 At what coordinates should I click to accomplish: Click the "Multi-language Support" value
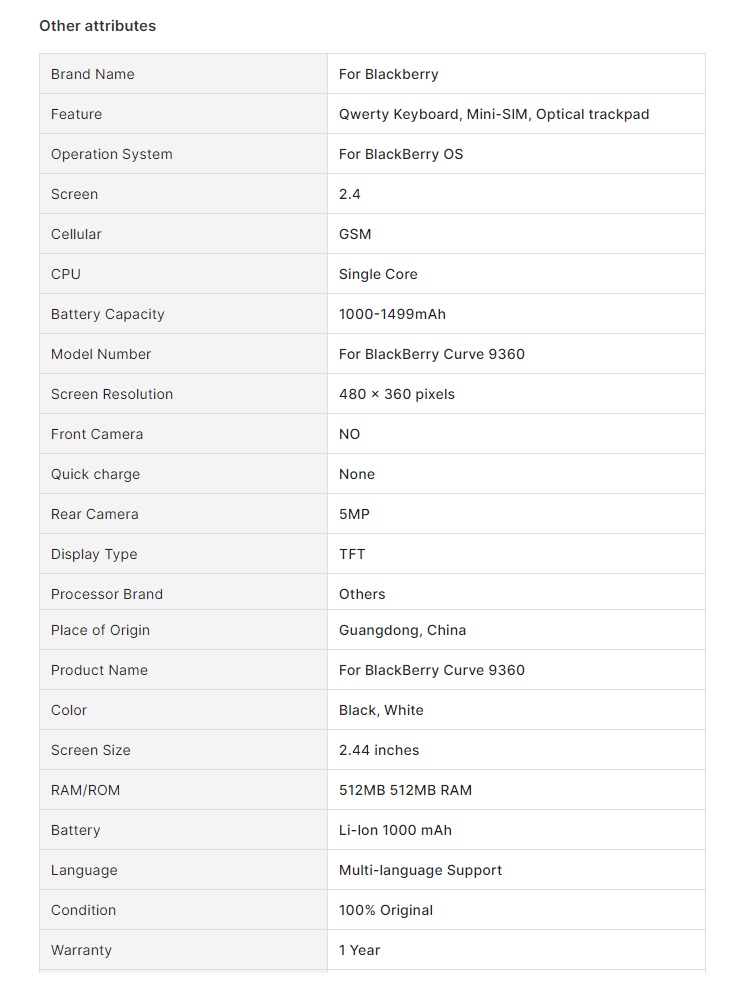(x=420, y=870)
